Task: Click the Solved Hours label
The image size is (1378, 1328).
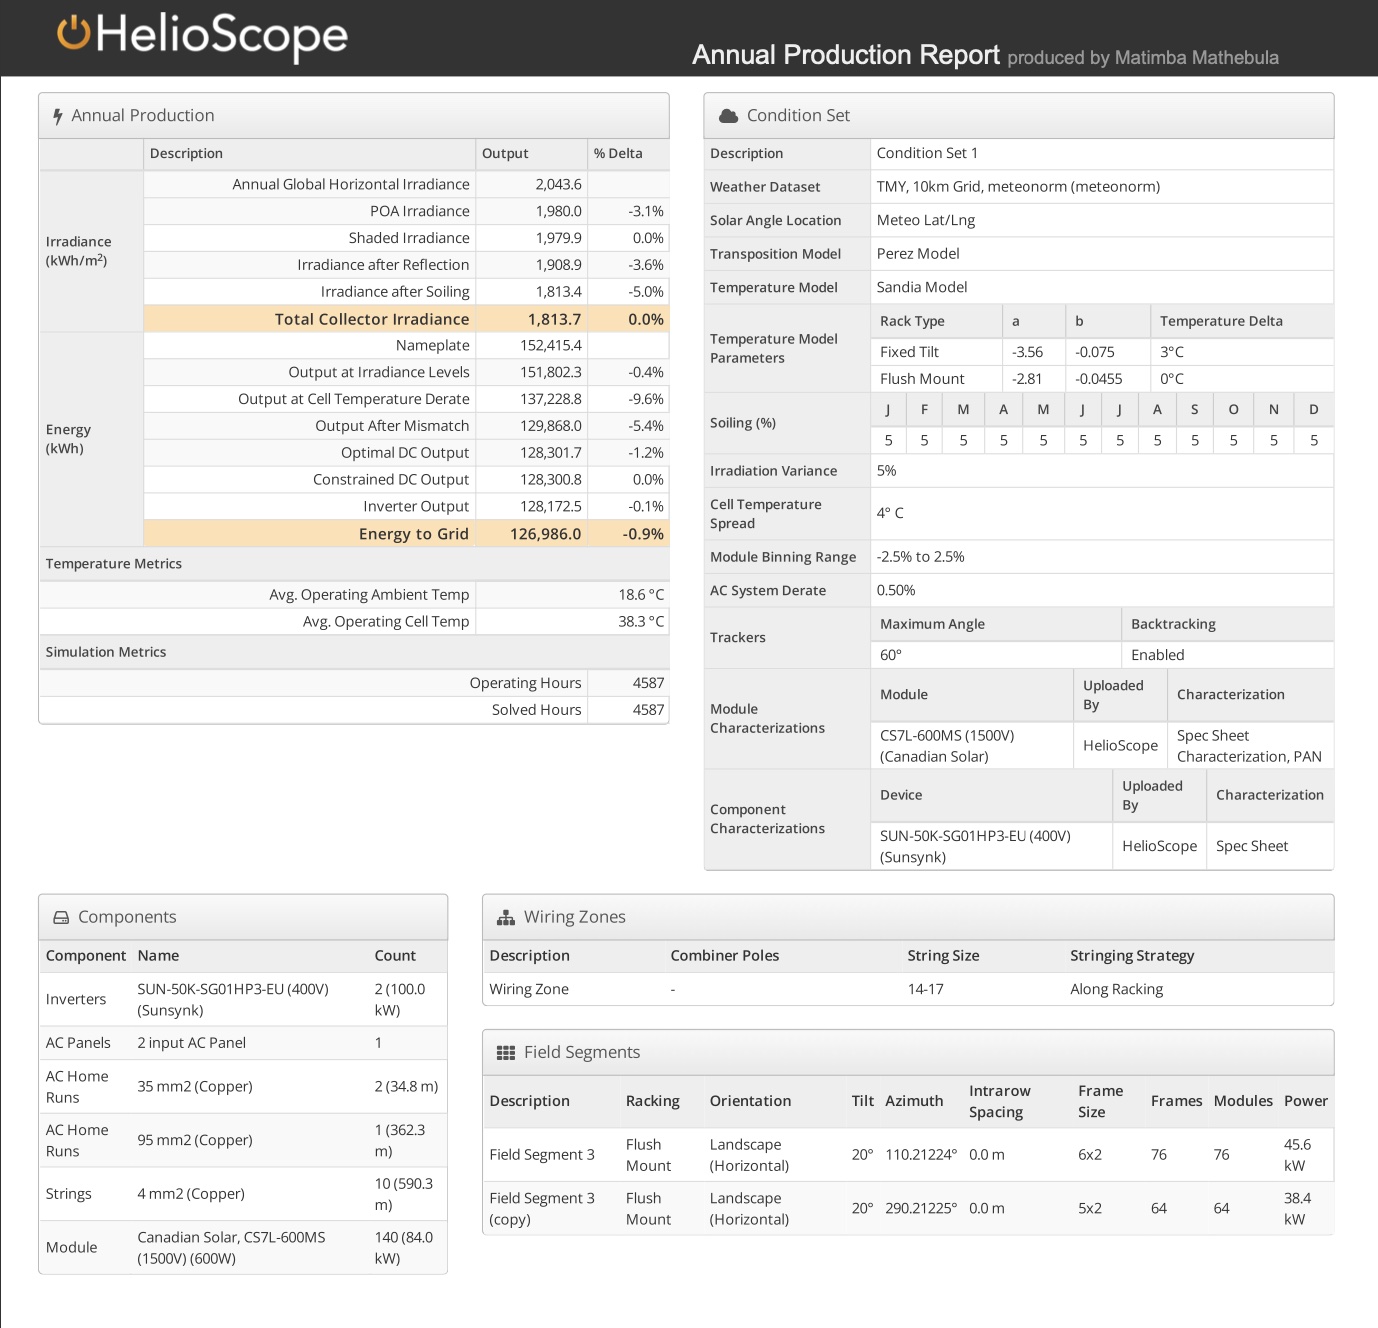Action: click(536, 710)
